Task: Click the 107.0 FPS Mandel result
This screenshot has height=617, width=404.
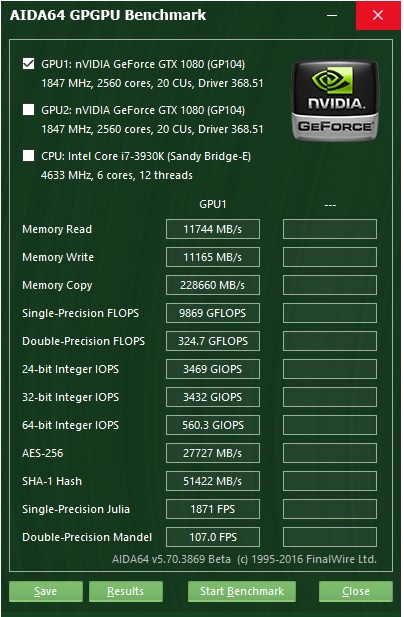Action: (x=213, y=537)
